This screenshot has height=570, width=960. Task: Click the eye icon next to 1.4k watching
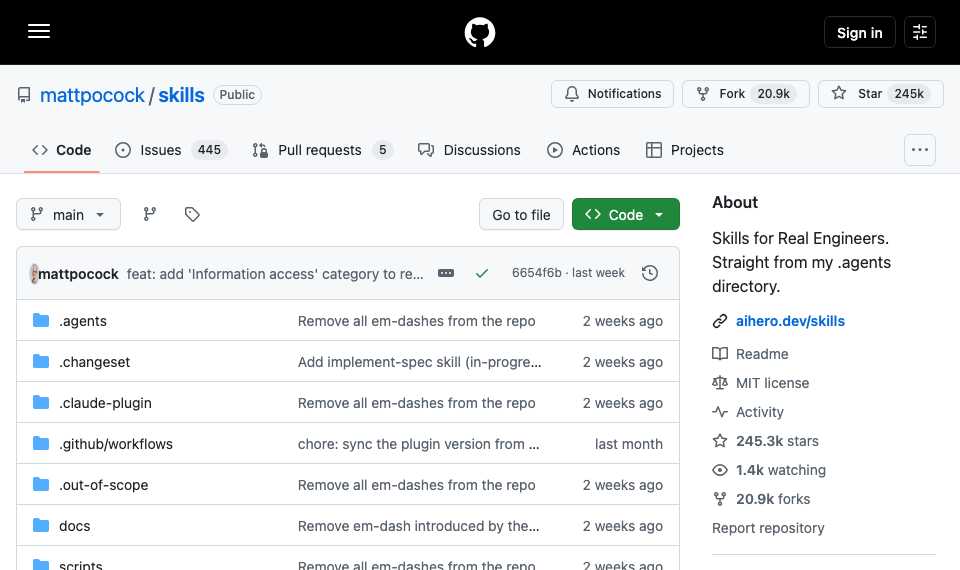point(720,470)
